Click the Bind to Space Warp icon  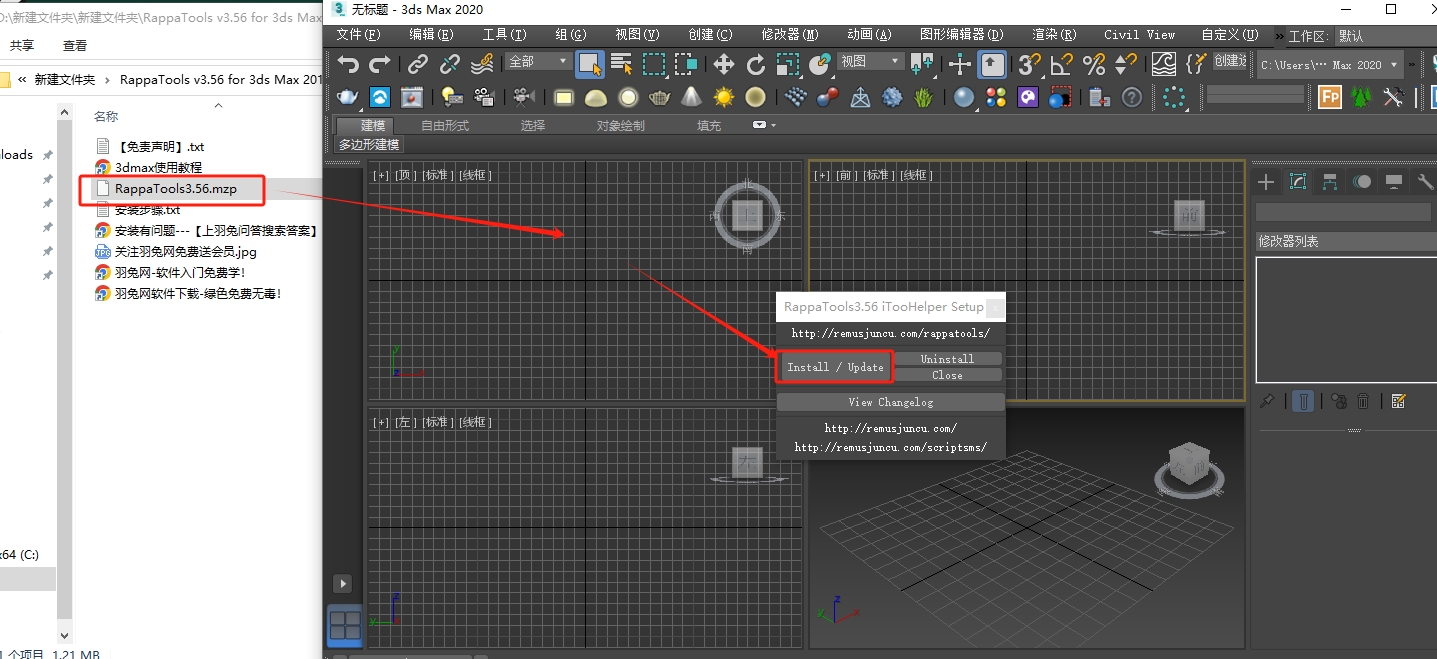point(481,65)
